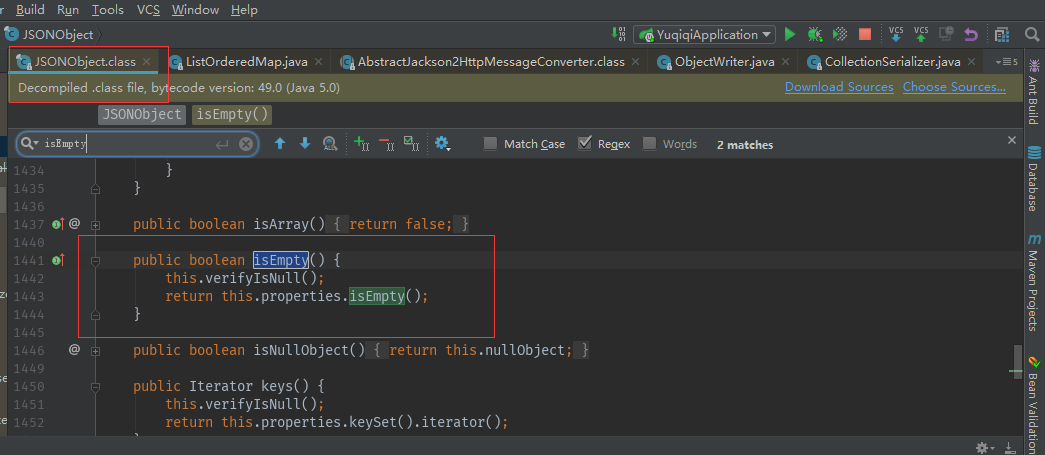Click Choose Sources link
The width and height of the screenshot is (1045, 455).
pos(954,87)
